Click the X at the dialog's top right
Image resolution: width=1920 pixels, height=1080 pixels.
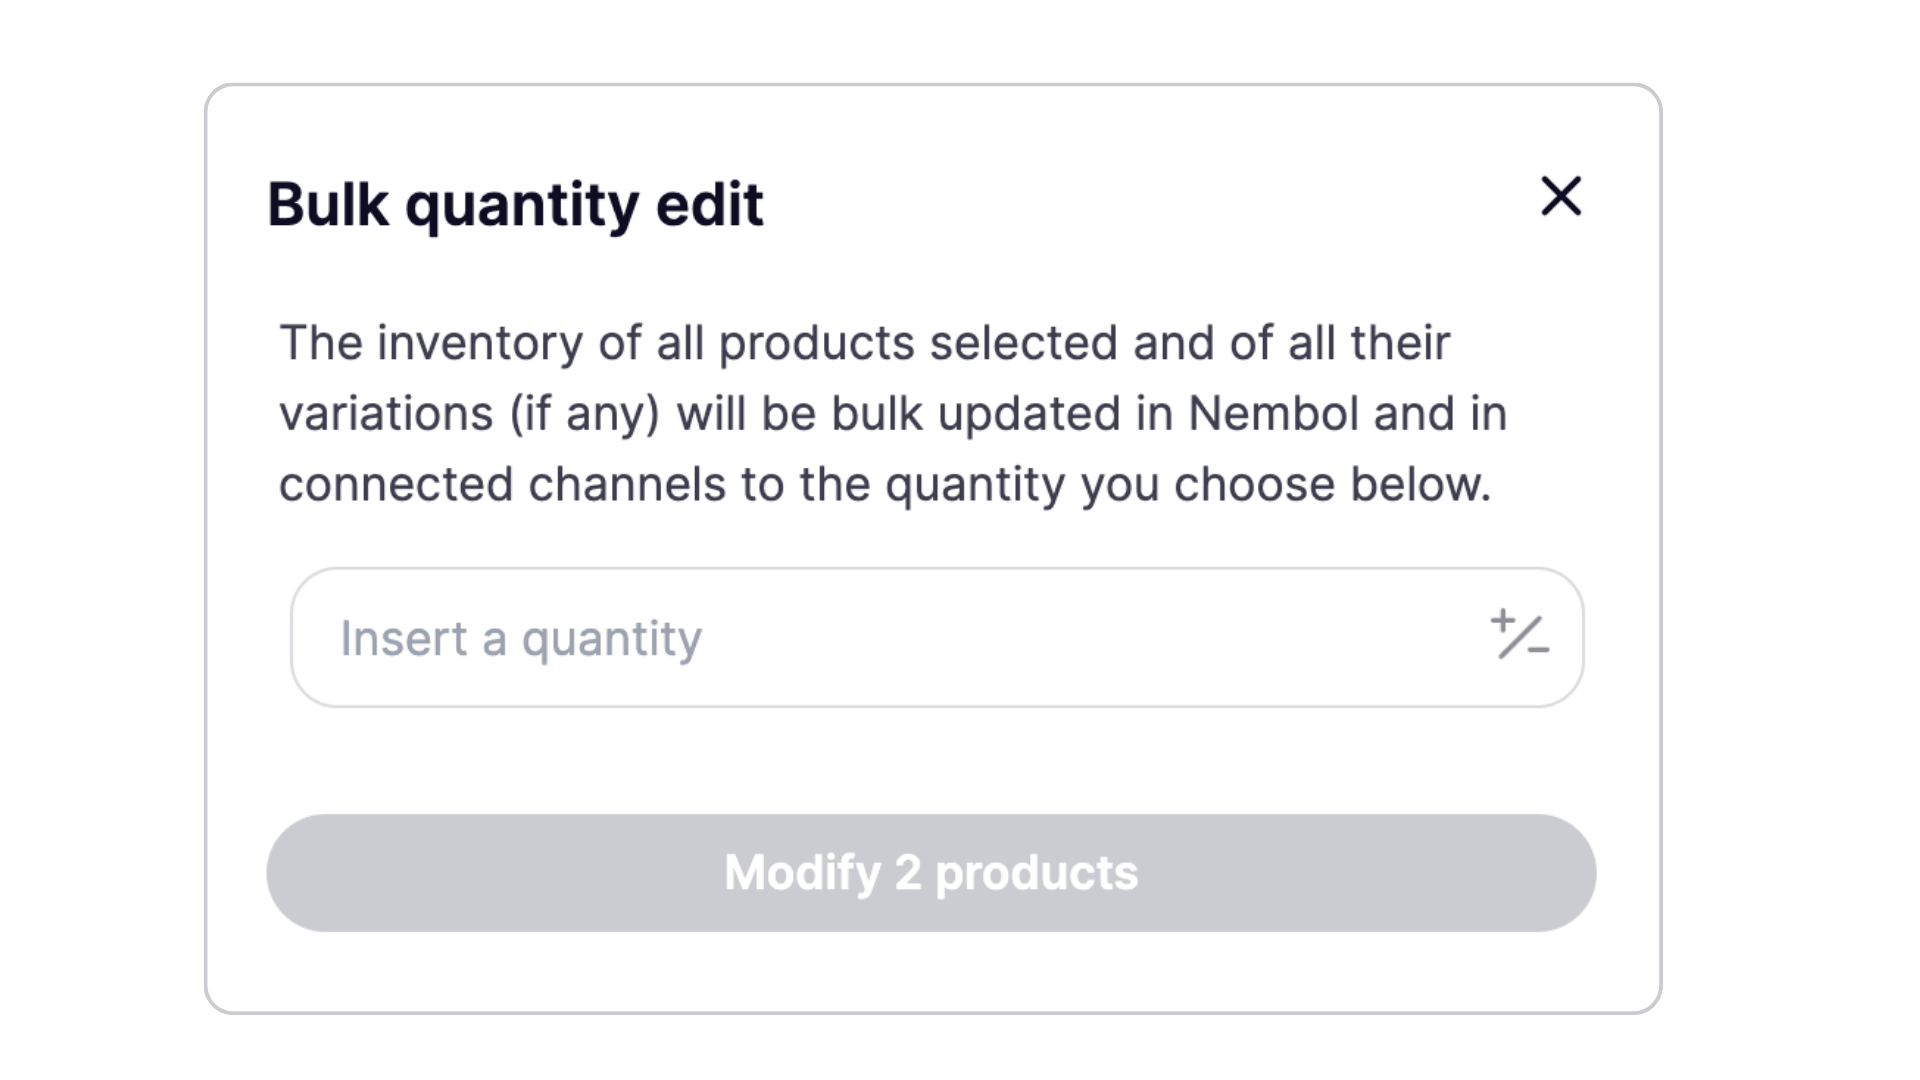pyautogui.click(x=1560, y=196)
